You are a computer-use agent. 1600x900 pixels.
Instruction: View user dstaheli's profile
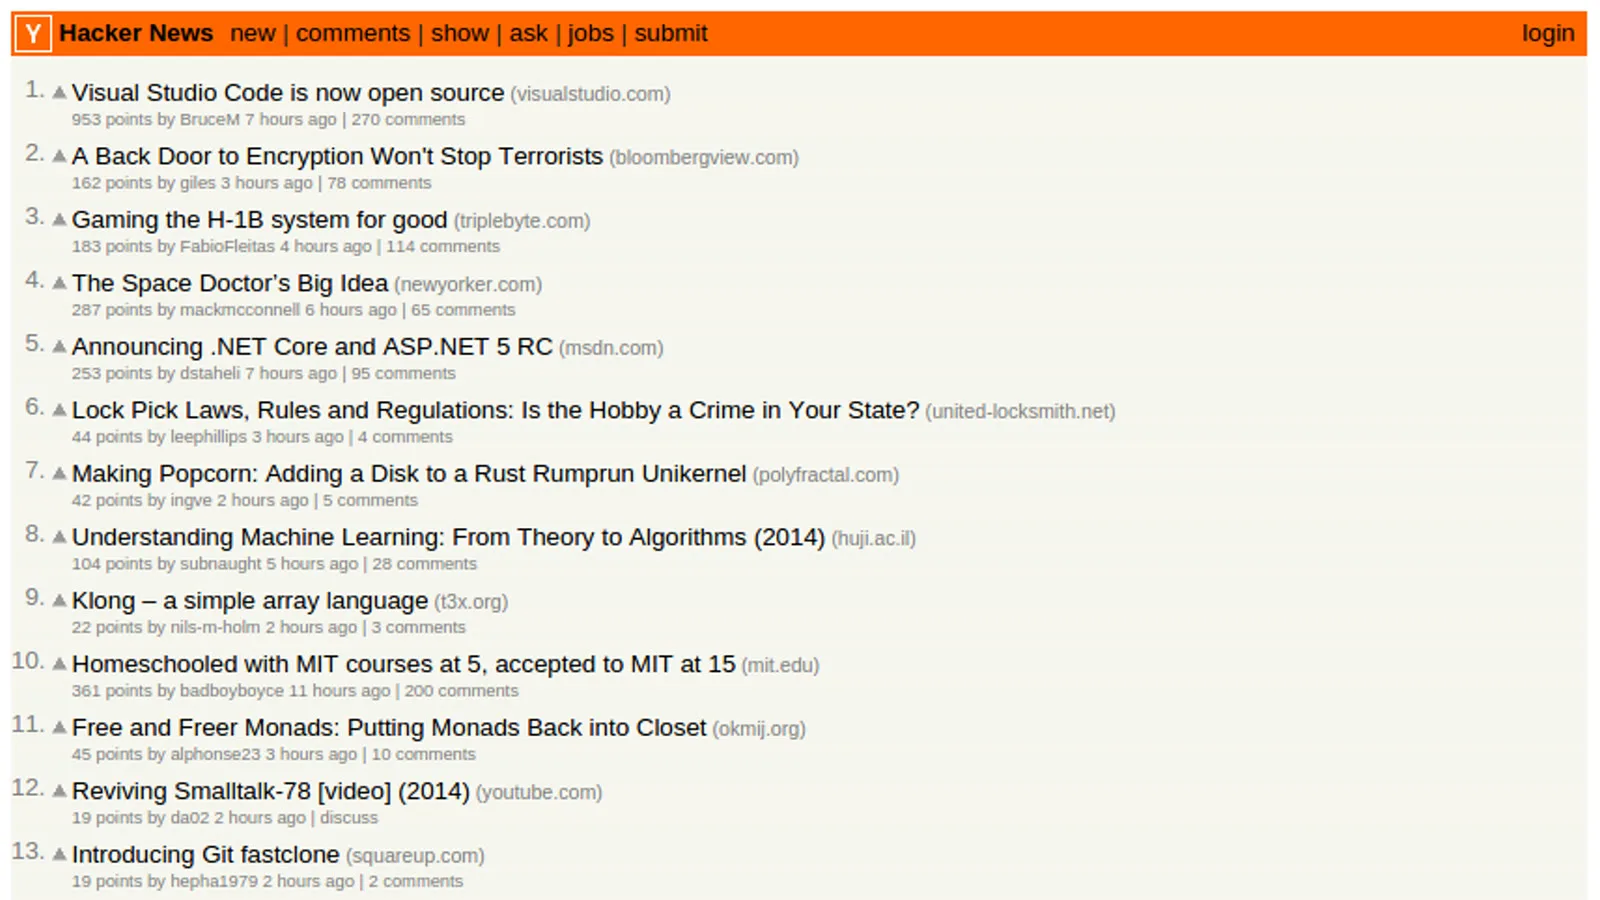click(x=210, y=374)
